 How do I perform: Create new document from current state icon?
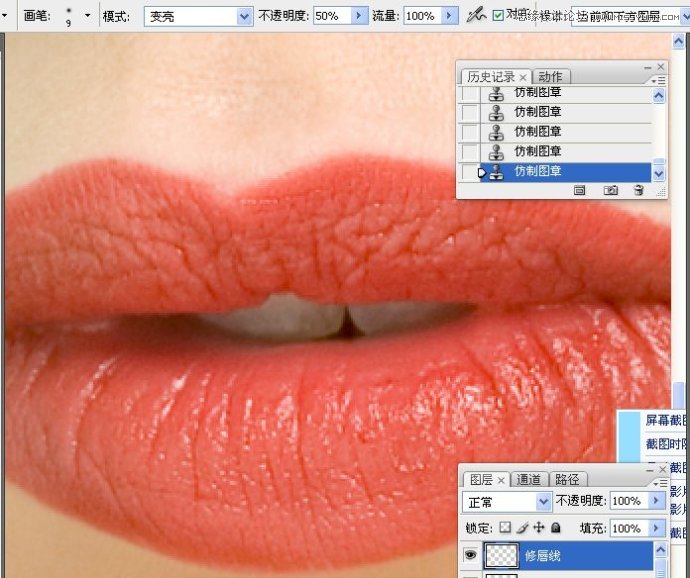(x=580, y=190)
